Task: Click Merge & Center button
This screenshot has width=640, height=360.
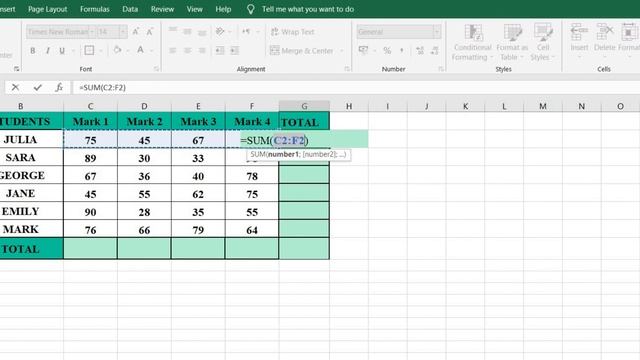Action: (x=302, y=51)
